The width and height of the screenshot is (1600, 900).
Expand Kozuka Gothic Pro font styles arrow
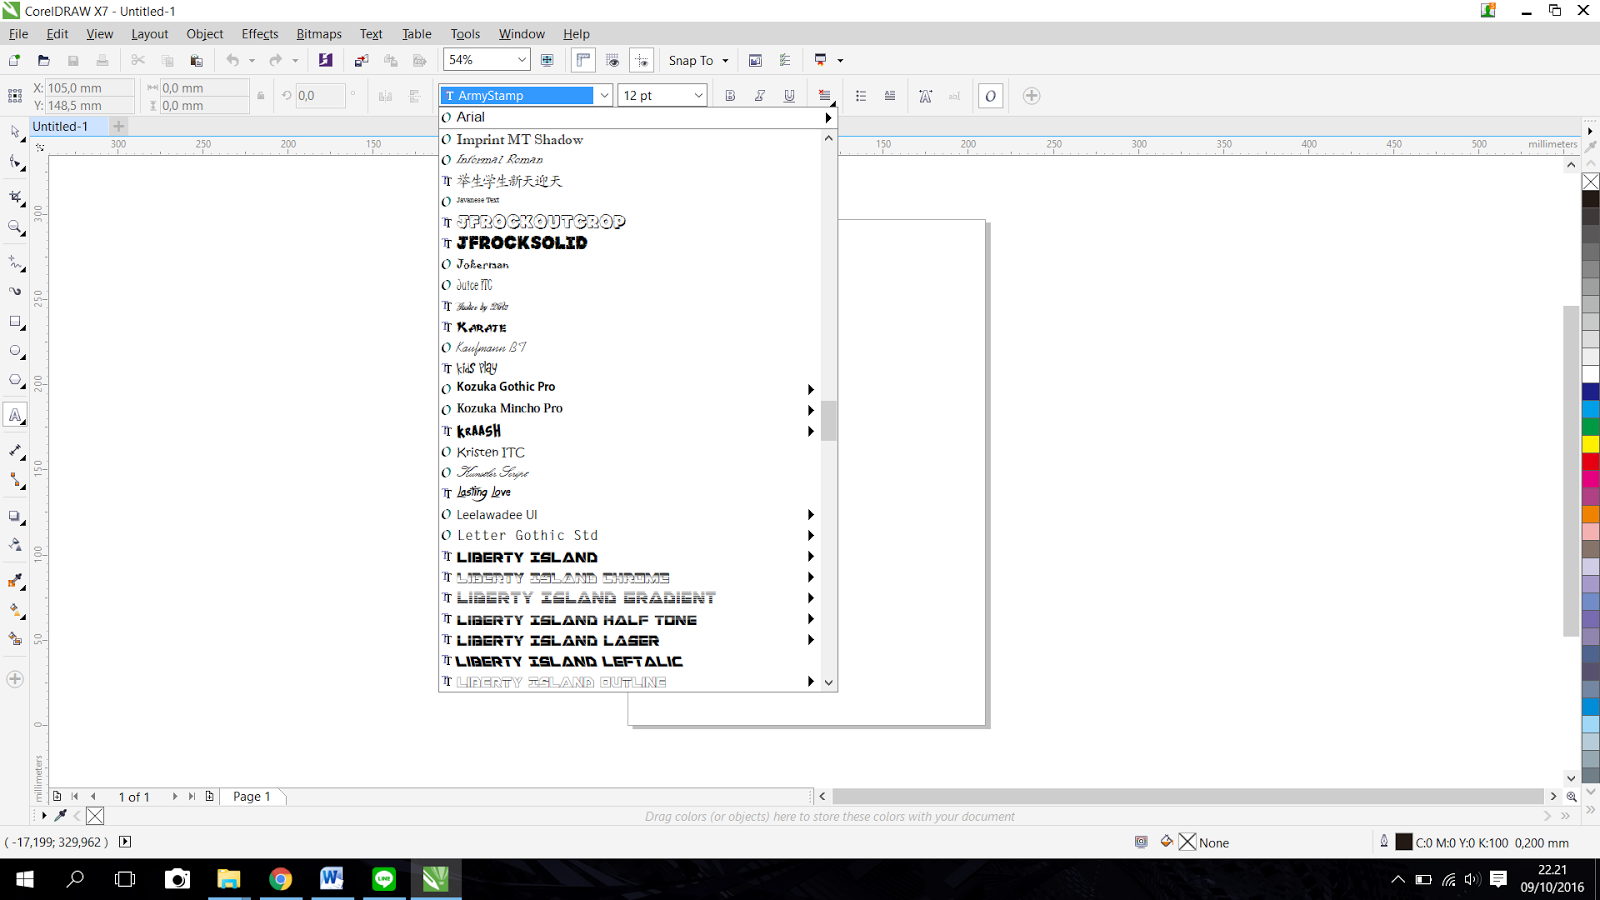click(811, 389)
